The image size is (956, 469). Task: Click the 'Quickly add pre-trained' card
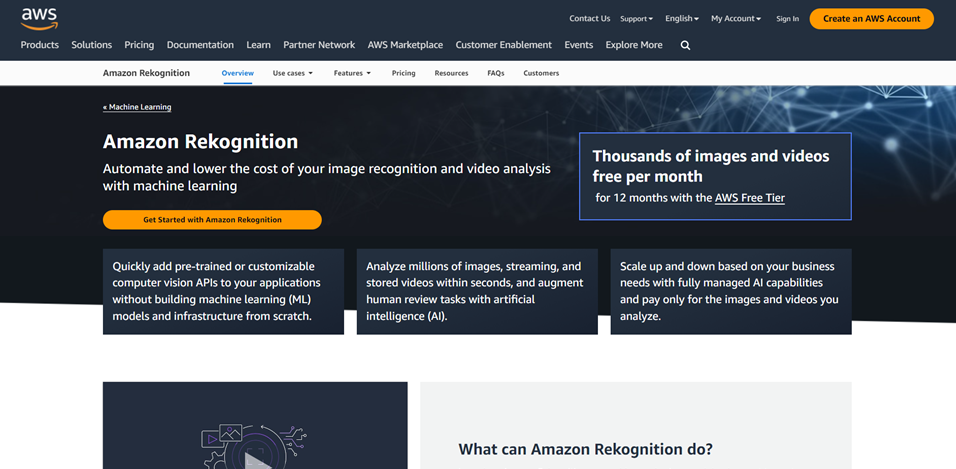223,292
